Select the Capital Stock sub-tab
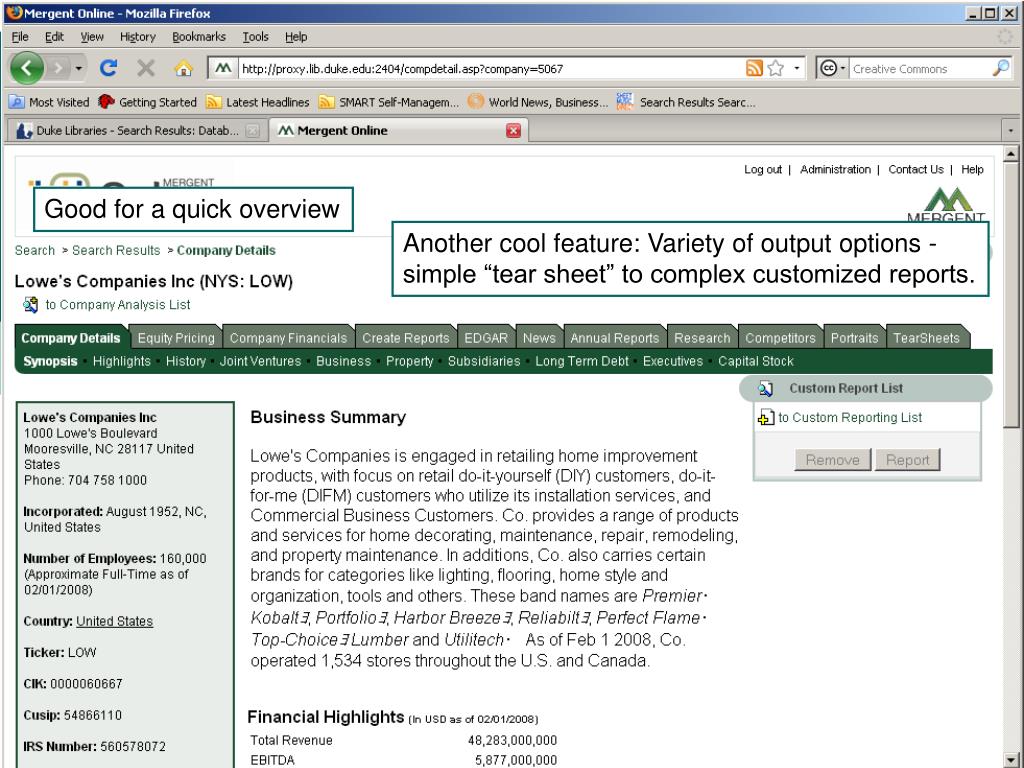This screenshot has height=768, width=1024. 756,361
